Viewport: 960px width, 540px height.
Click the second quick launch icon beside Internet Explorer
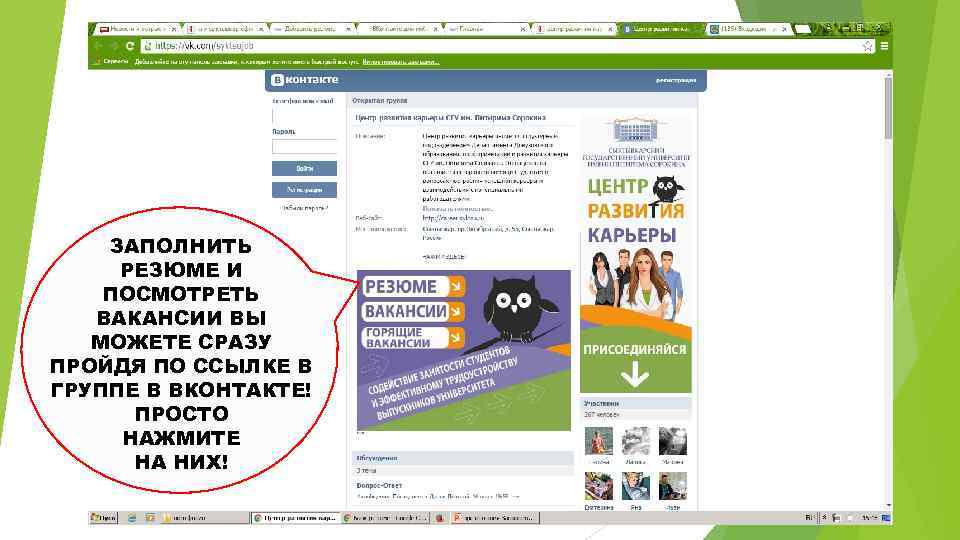[150, 518]
